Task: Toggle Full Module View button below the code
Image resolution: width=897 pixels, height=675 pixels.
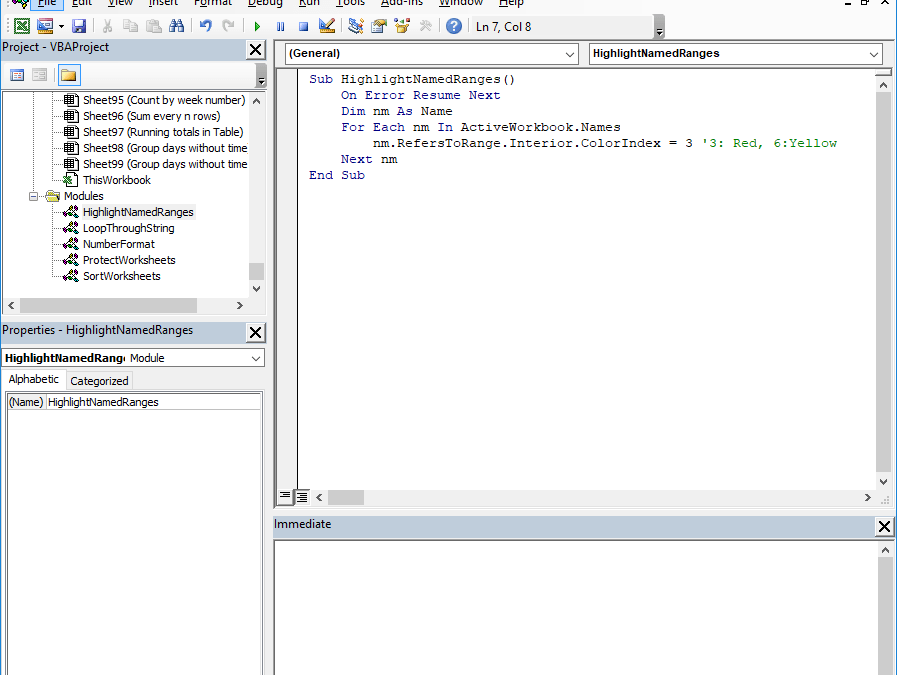Action: coord(301,497)
